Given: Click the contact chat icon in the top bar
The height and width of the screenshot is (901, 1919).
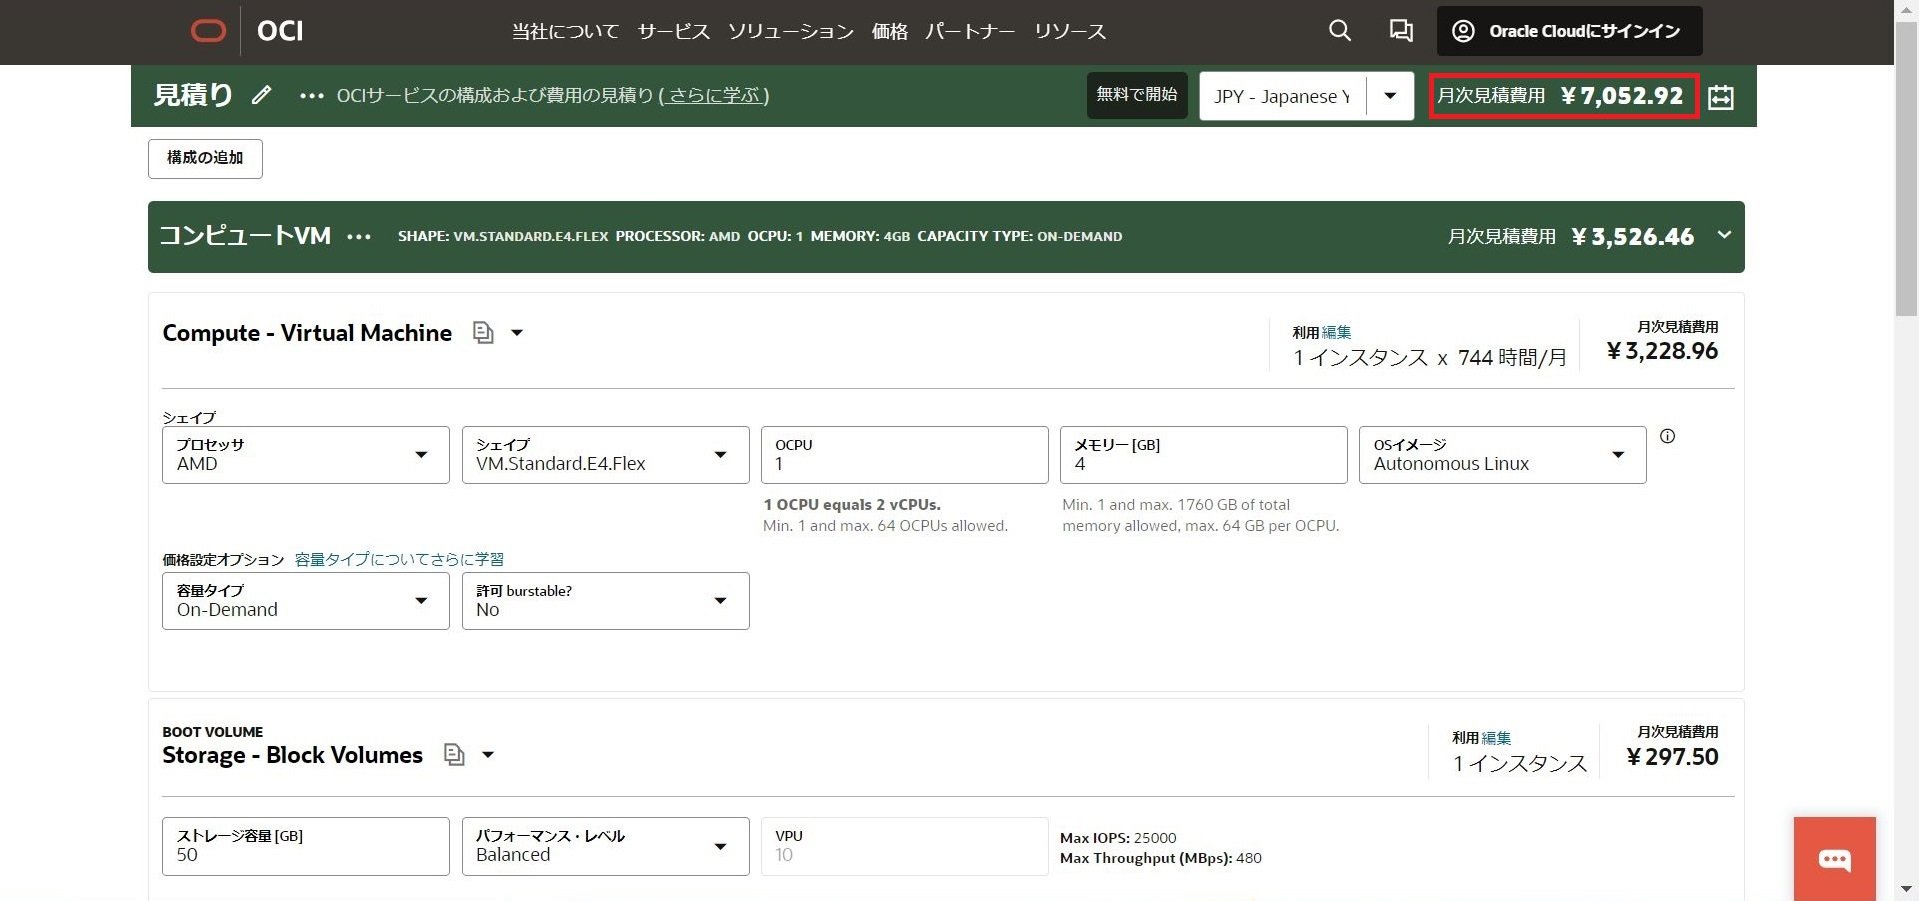Looking at the screenshot, I should pos(1400,31).
